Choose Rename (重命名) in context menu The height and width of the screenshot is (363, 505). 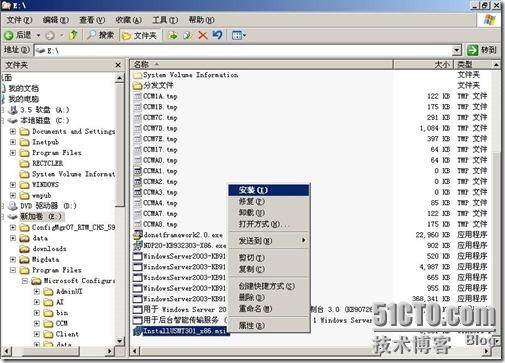pos(269,309)
